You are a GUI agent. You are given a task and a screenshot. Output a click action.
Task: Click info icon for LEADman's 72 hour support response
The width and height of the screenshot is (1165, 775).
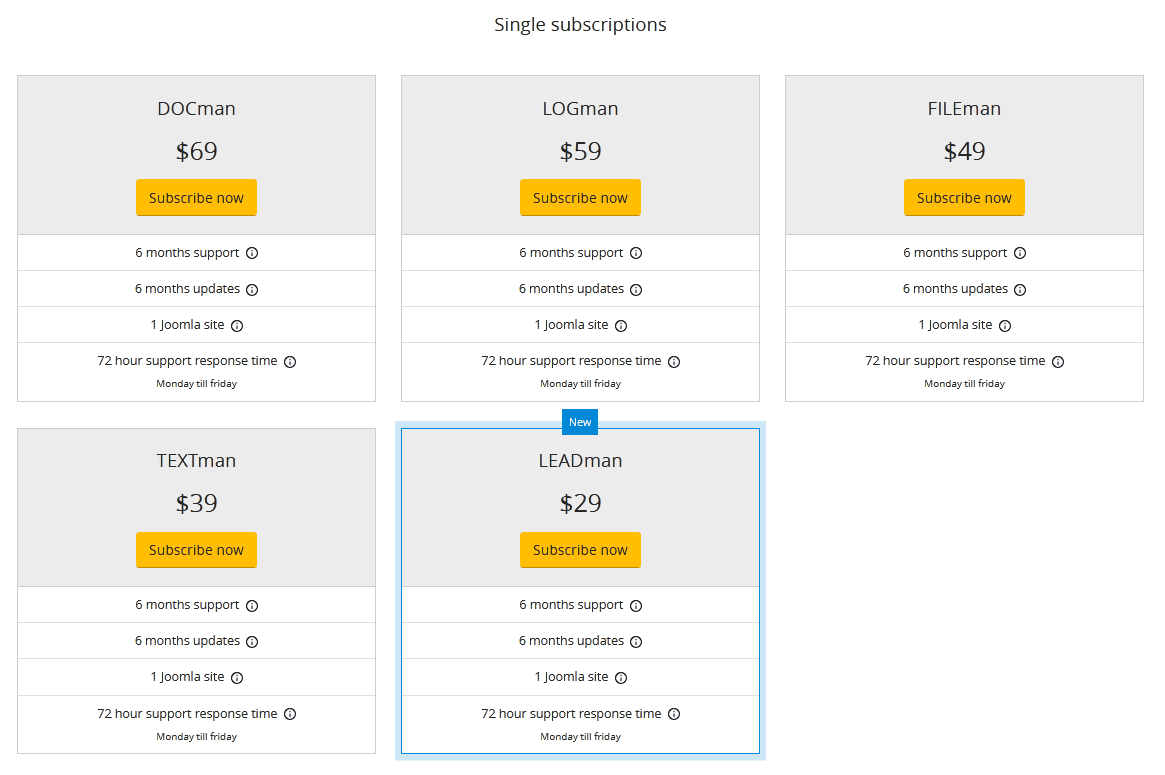point(674,713)
